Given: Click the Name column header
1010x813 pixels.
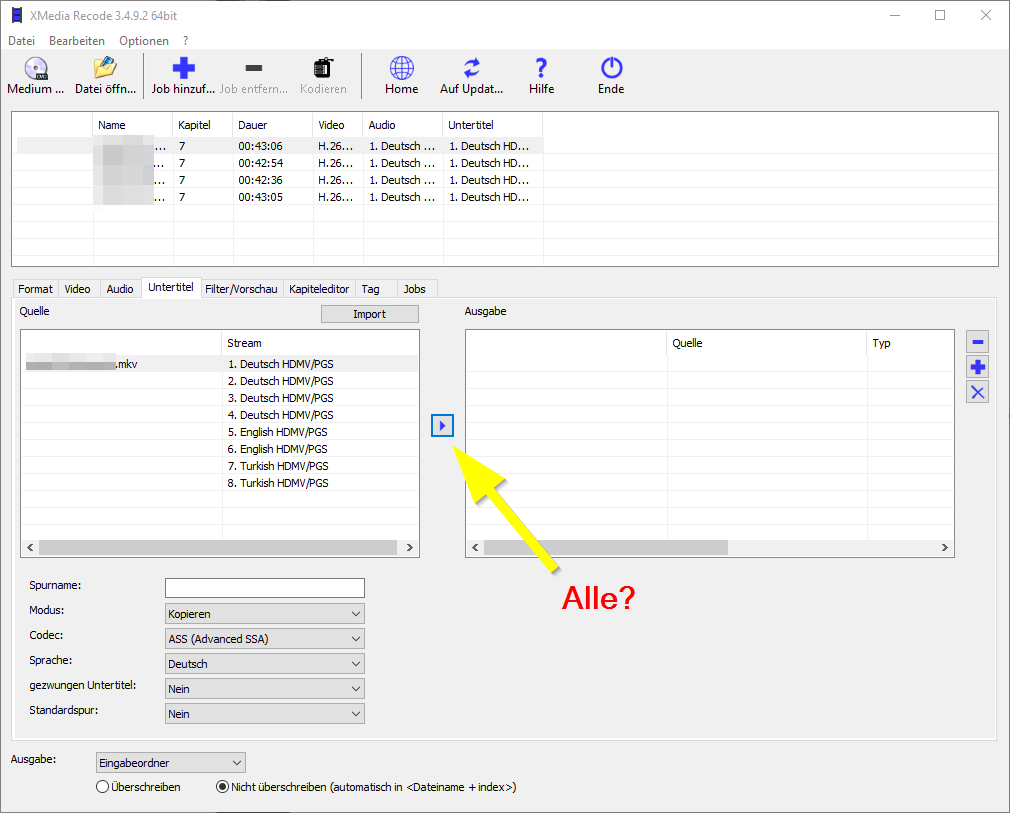Looking at the screenshot, I should [132, 125].
